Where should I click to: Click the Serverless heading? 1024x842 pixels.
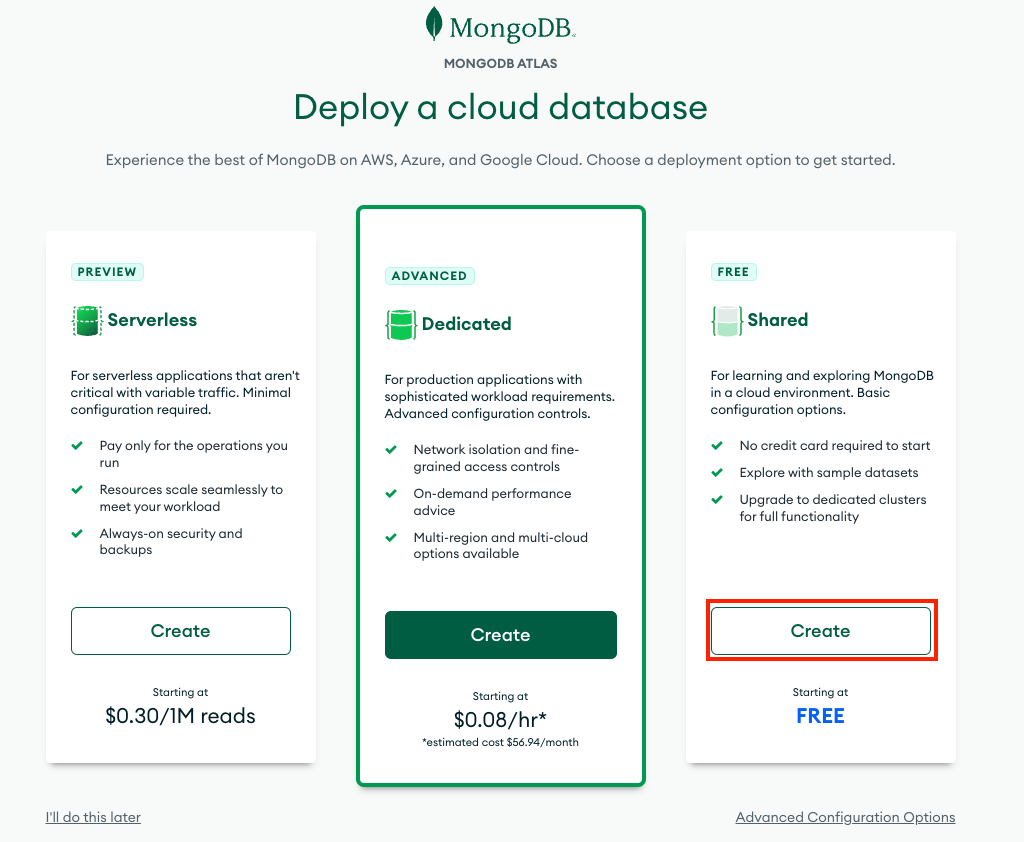point(152,320)
